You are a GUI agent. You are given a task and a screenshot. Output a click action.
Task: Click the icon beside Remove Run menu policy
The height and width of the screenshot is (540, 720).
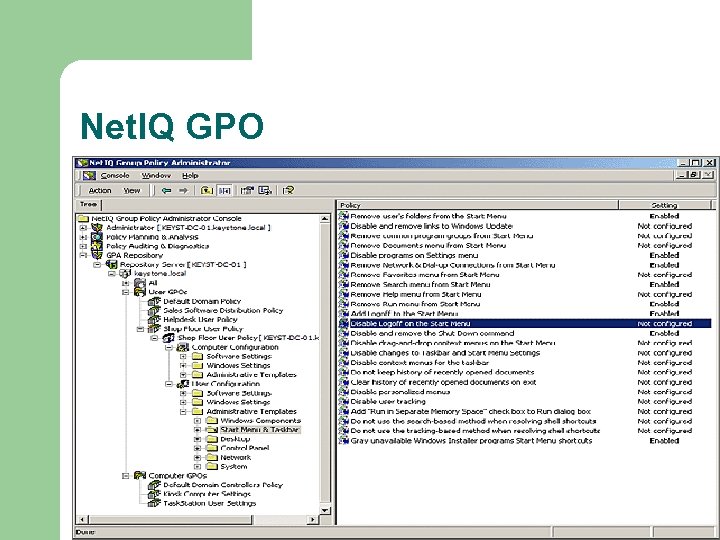[344, 304]
